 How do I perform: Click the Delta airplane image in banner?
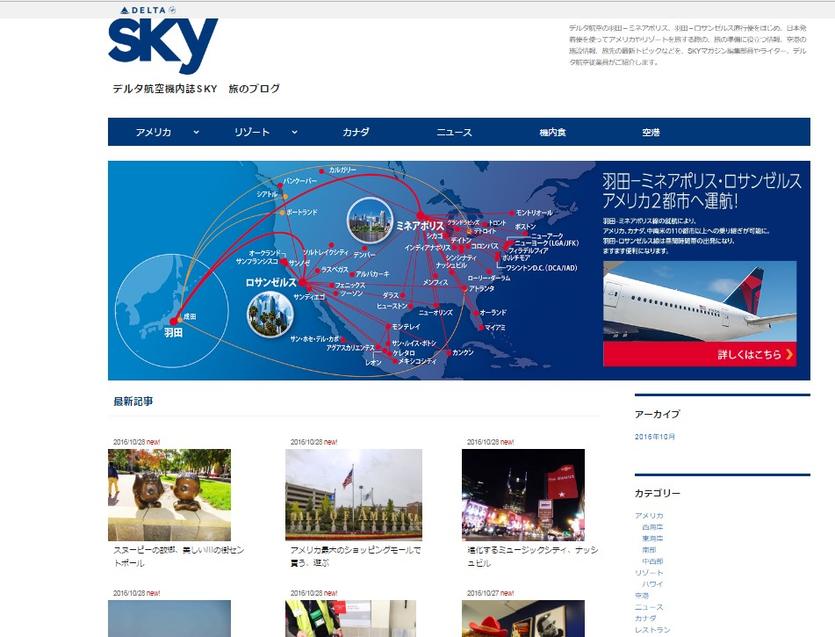699,301
